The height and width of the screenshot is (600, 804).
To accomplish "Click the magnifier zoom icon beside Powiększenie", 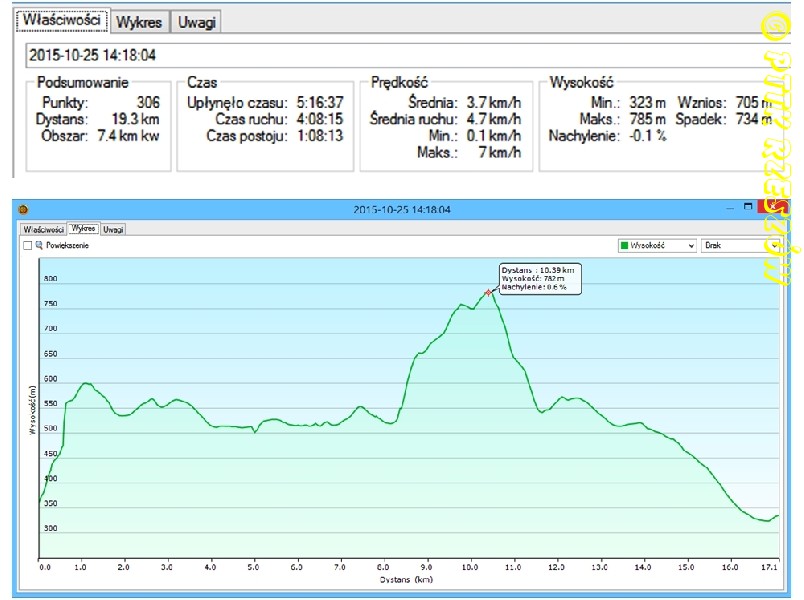I will 39,245.
